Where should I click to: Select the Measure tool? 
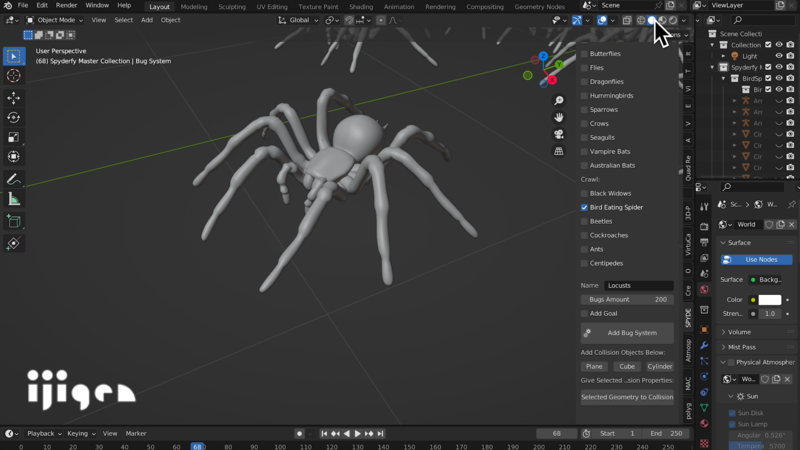[x=14, y=199]
